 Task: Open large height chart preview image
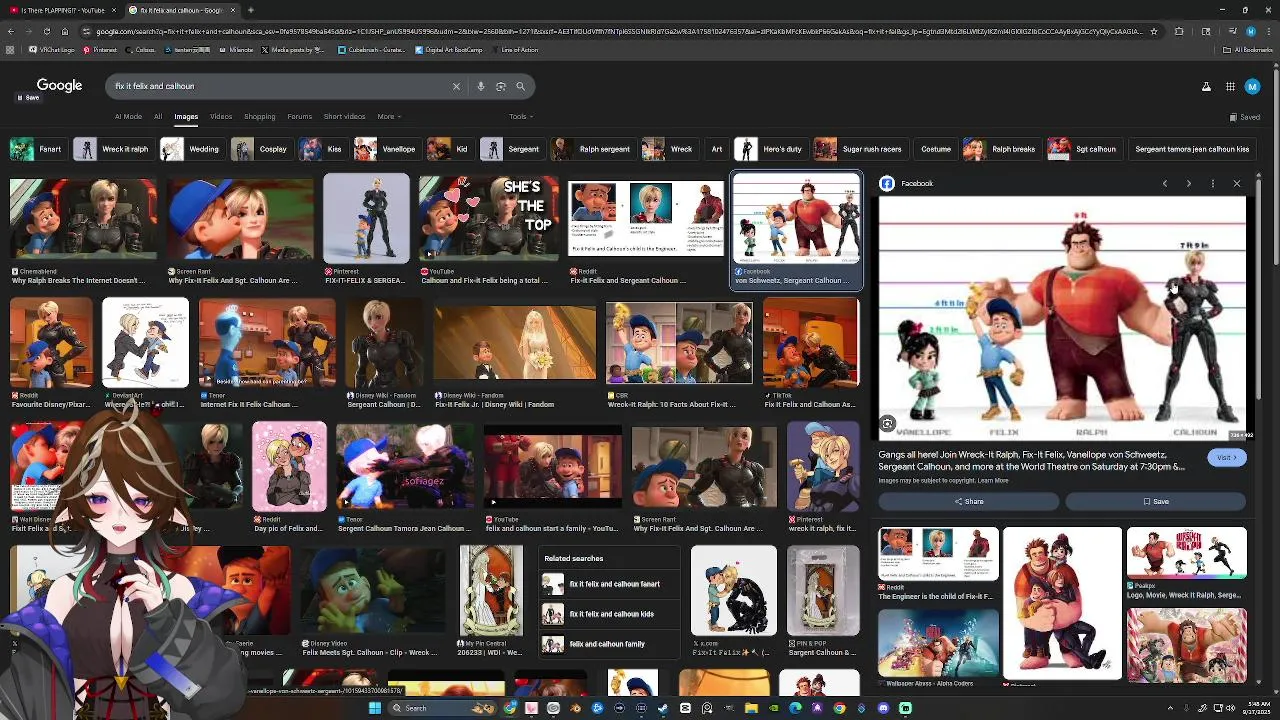click(1062, 318)
